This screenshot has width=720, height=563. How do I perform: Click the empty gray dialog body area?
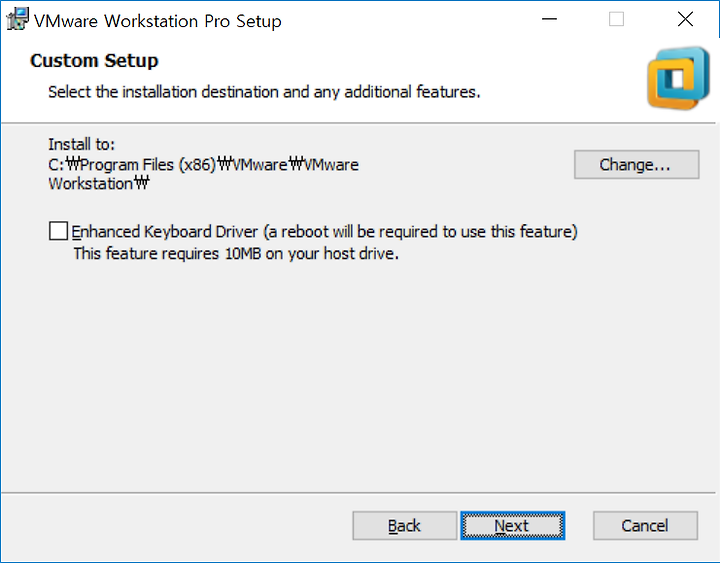point(358,377)
